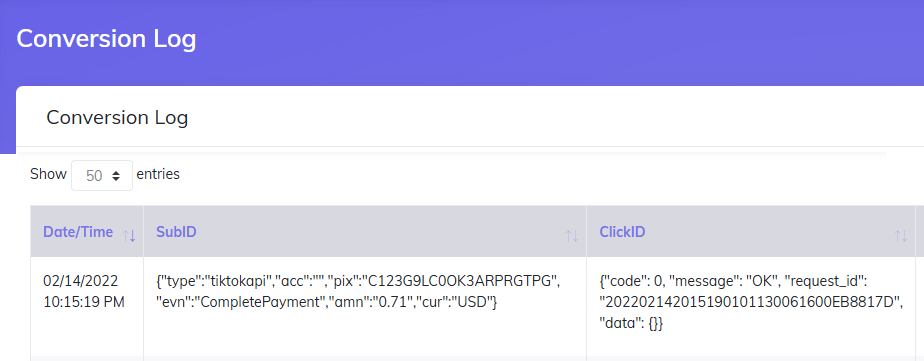Screen dimensions: 924x361
Task: Click the Show label before the entries selector
Action: tap(48, 174)
